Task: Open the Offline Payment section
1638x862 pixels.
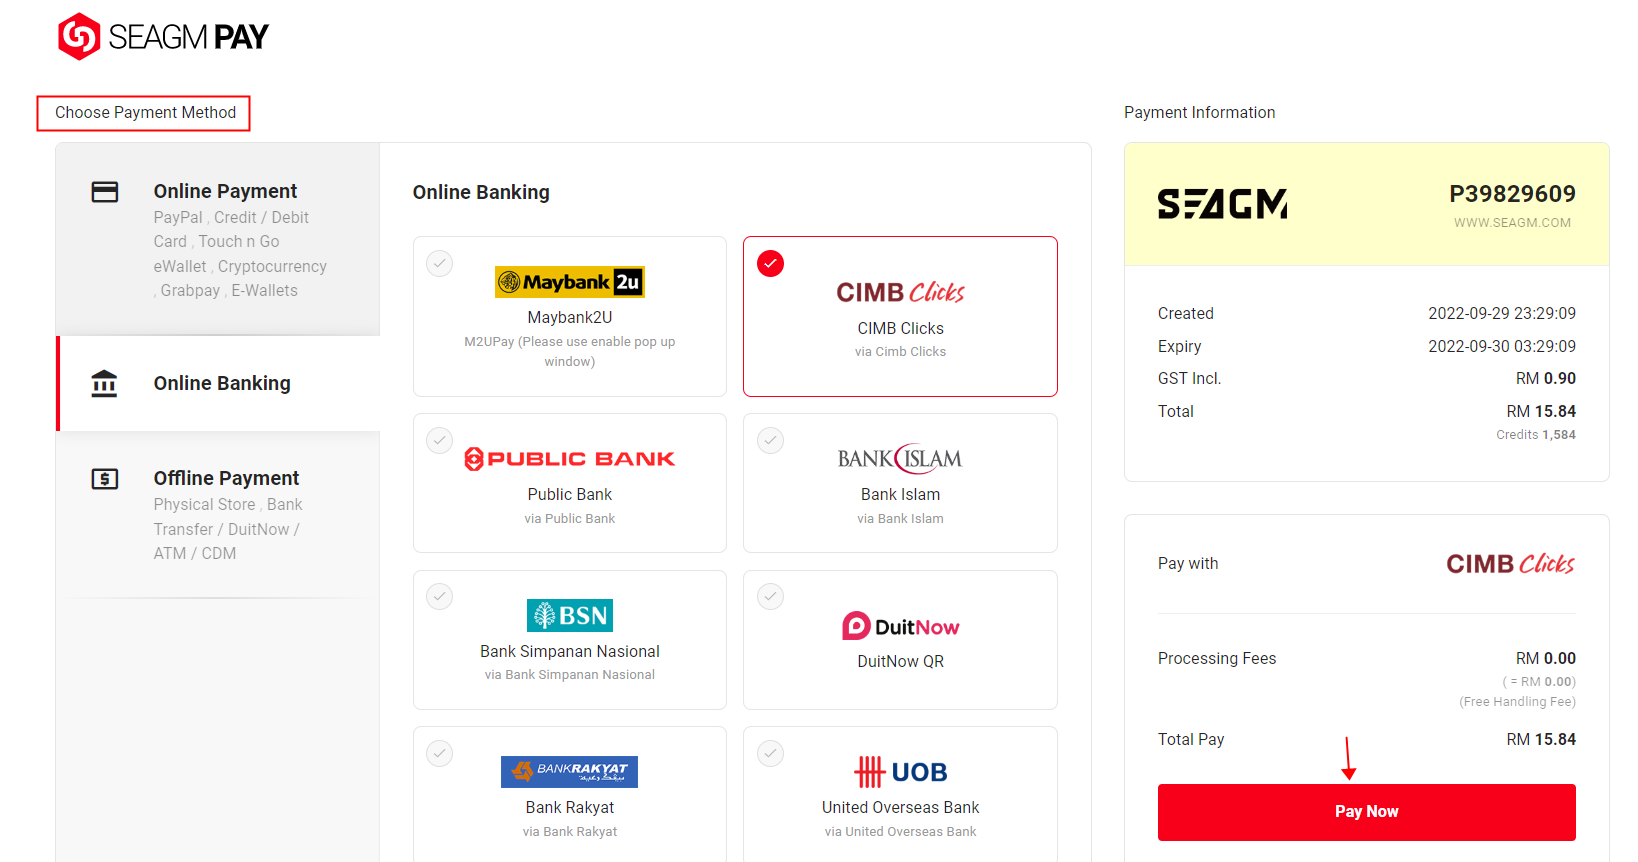Action: (226, 478)
